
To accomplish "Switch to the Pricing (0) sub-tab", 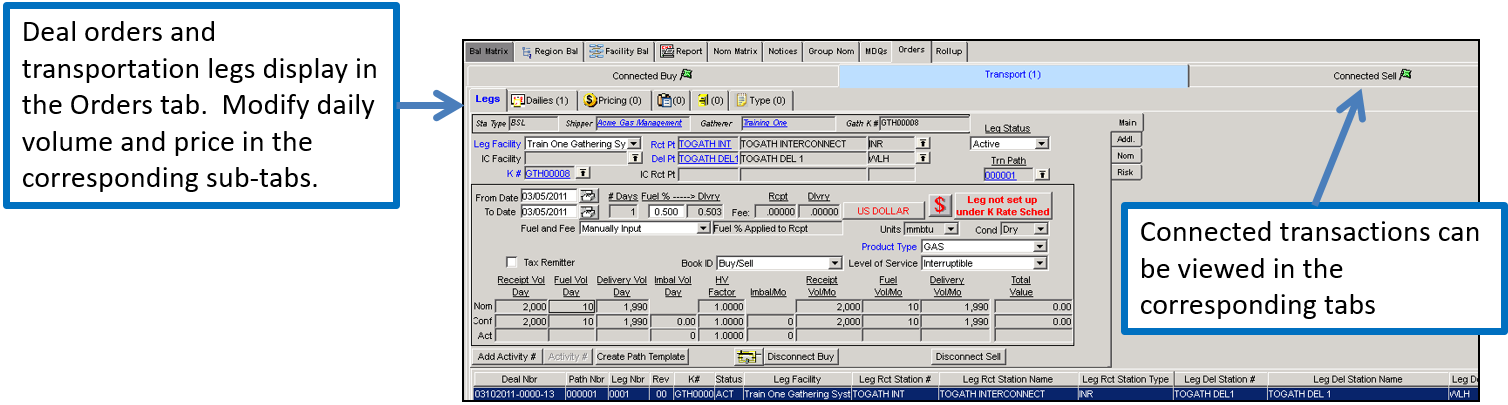I will click(x=613, y=100).
